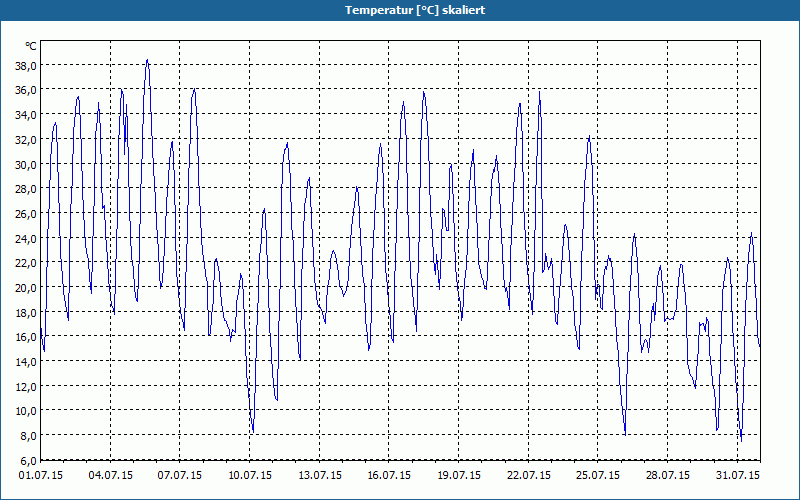The height and width of the screenshot is (500, 800).
Task: Click the 01.07.15 date label
Action: (41, 475)
